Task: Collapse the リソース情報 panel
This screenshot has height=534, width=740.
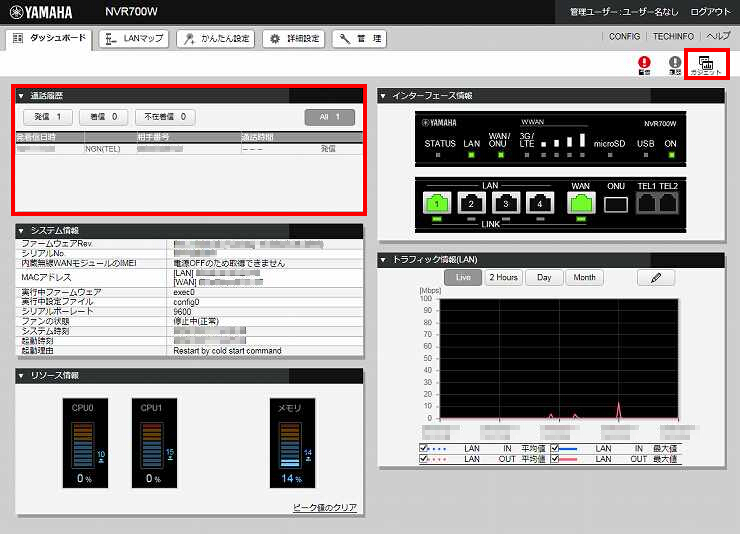Action: tap(21, 376)
